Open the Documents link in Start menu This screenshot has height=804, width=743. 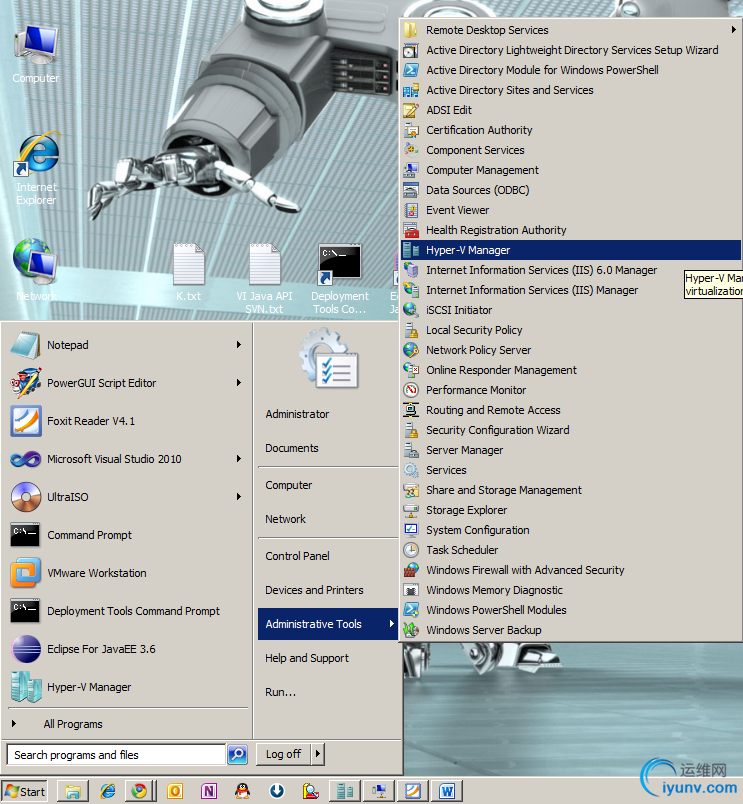[x=291, y=448]
